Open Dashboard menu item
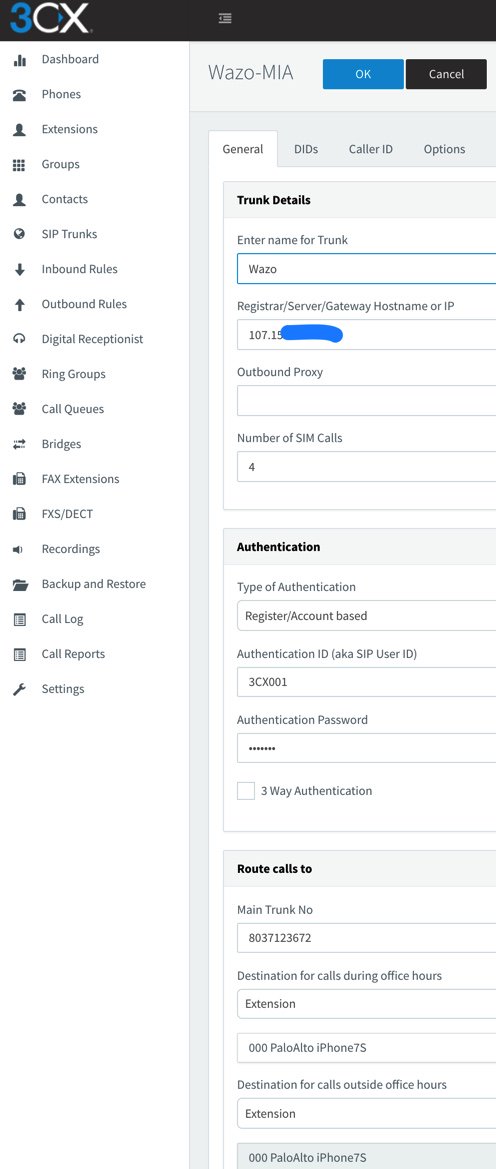 (x=70, y=60)
